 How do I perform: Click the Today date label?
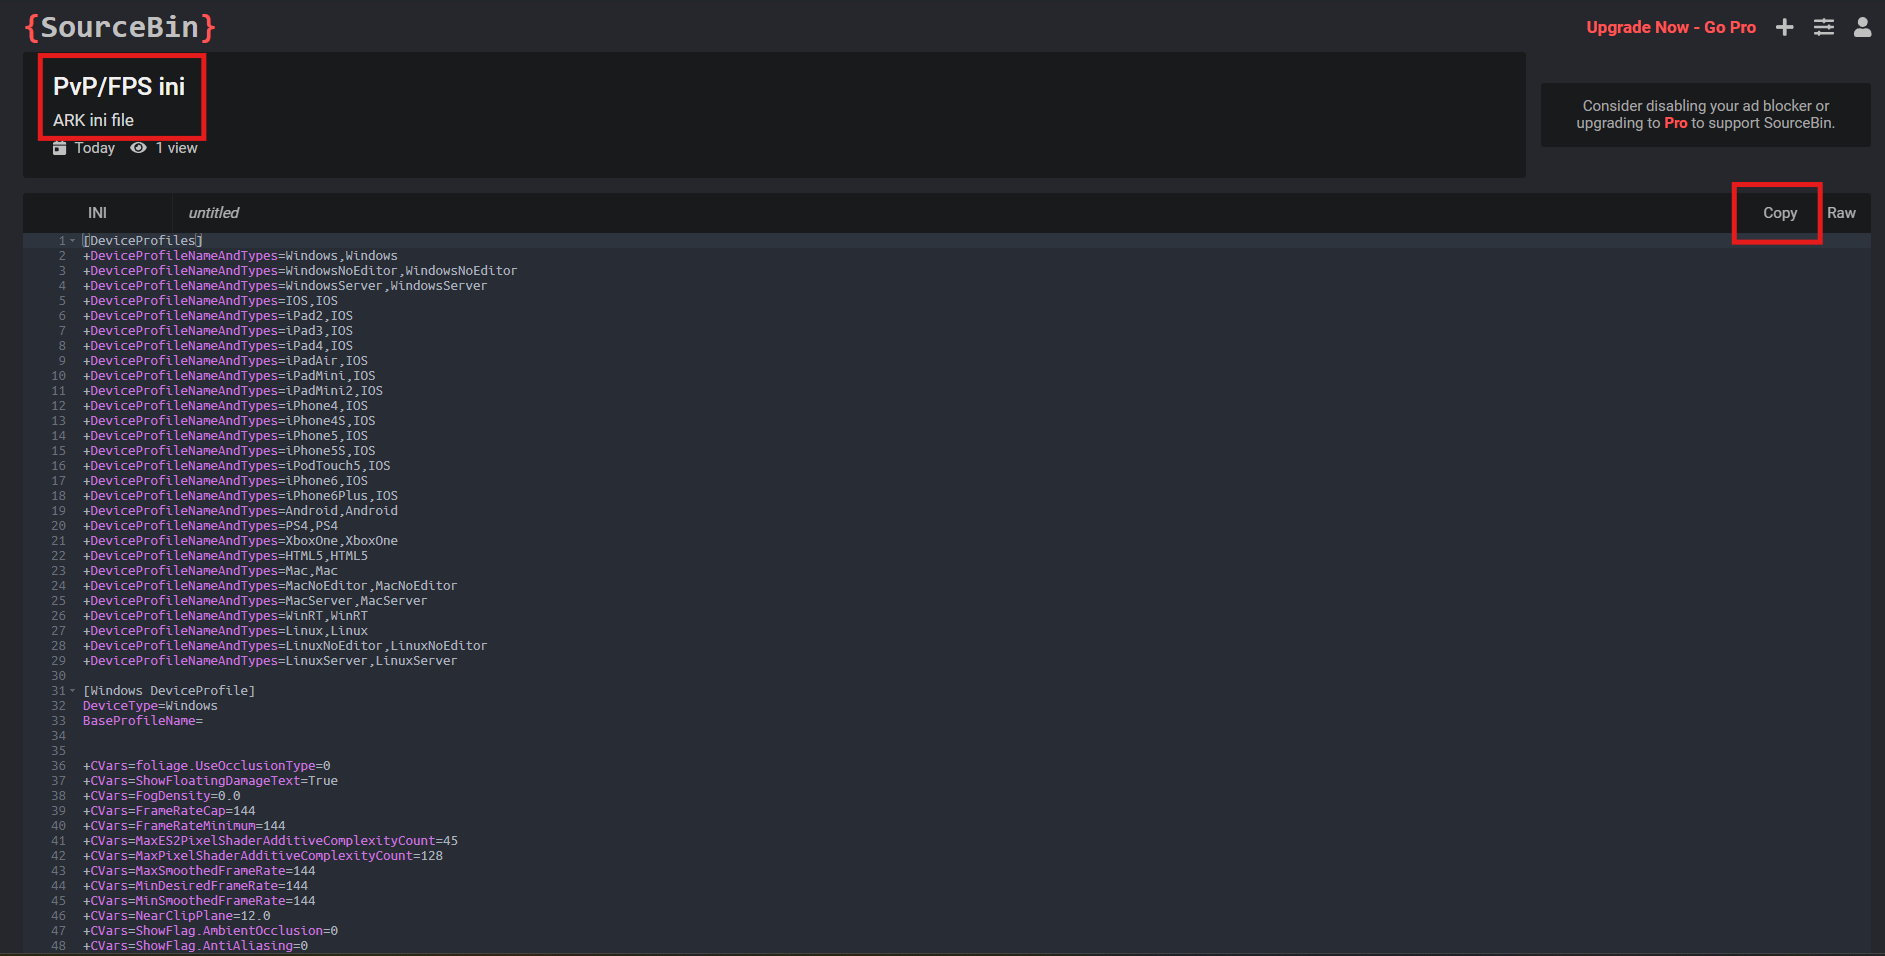click(x=95, y=148)
